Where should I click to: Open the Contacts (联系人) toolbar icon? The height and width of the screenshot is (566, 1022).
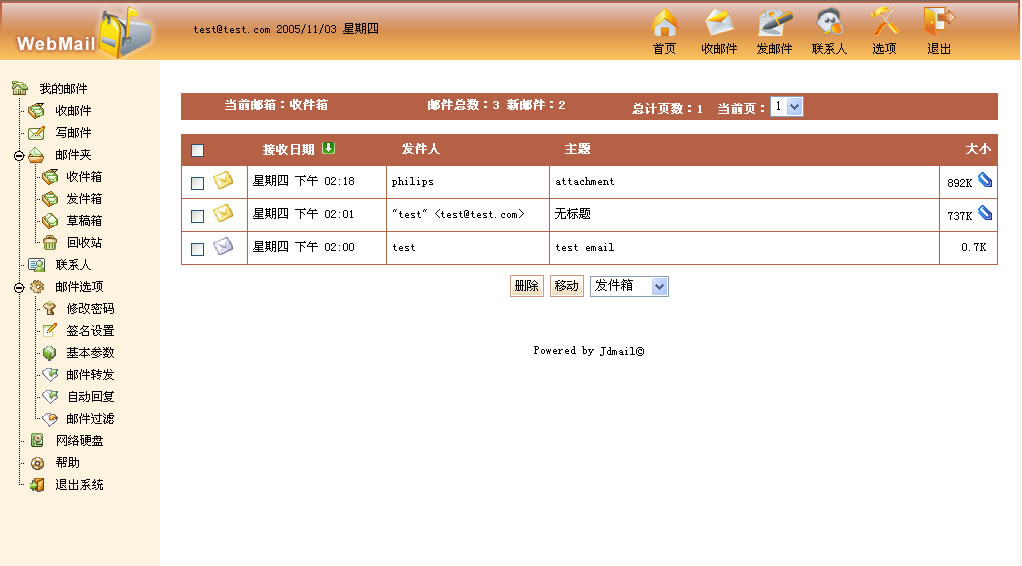(829, 23)
